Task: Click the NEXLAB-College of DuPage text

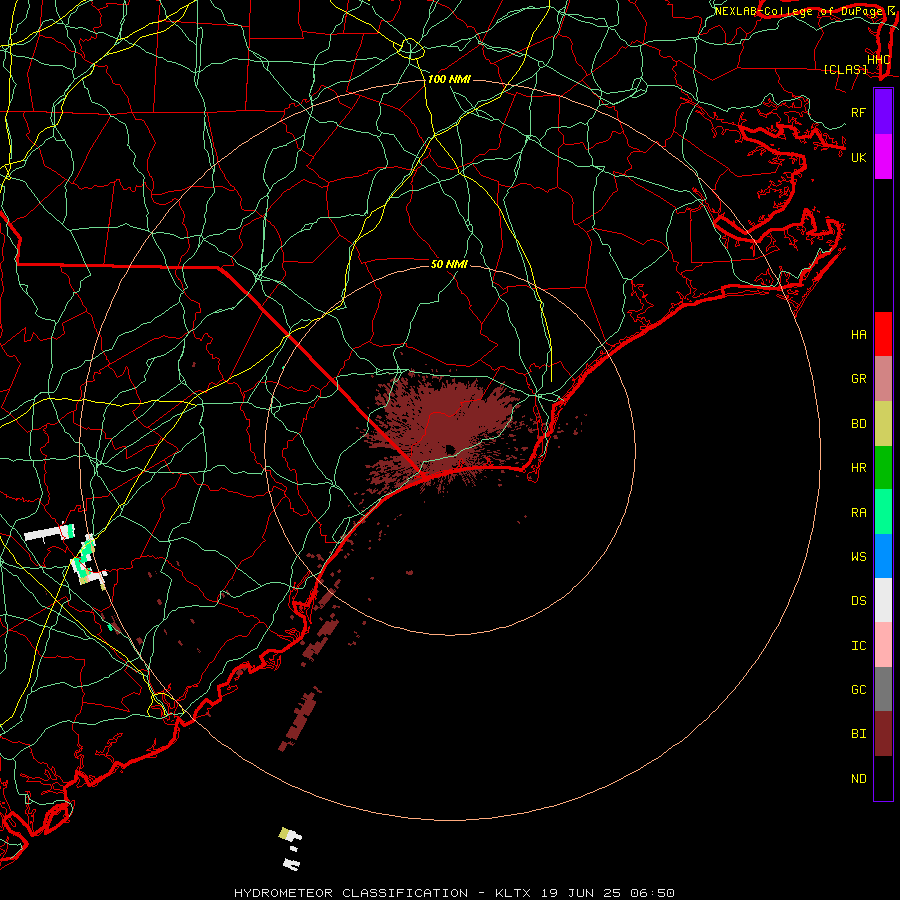Action: point(800,11)
